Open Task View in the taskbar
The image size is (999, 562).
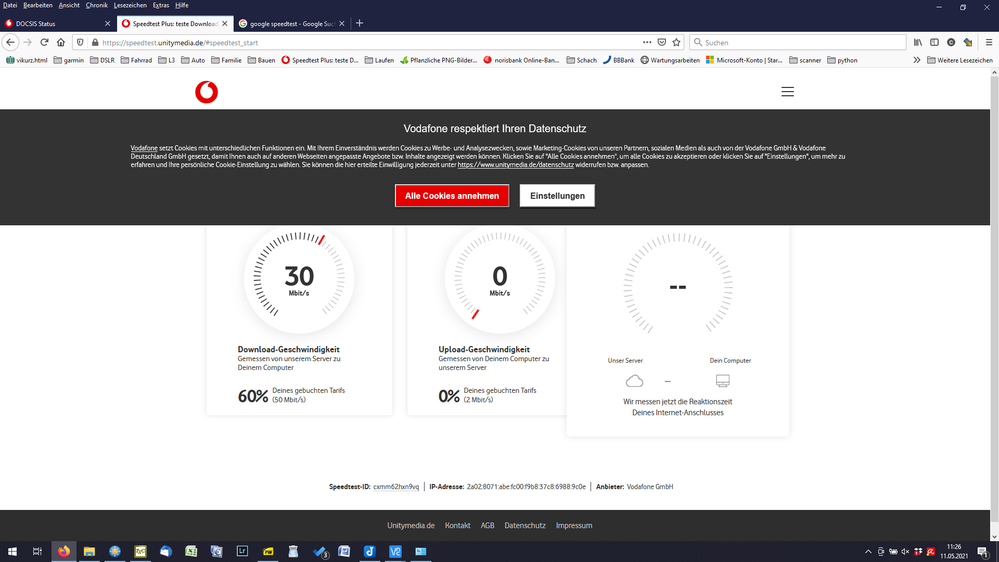(x=37, y=552)
